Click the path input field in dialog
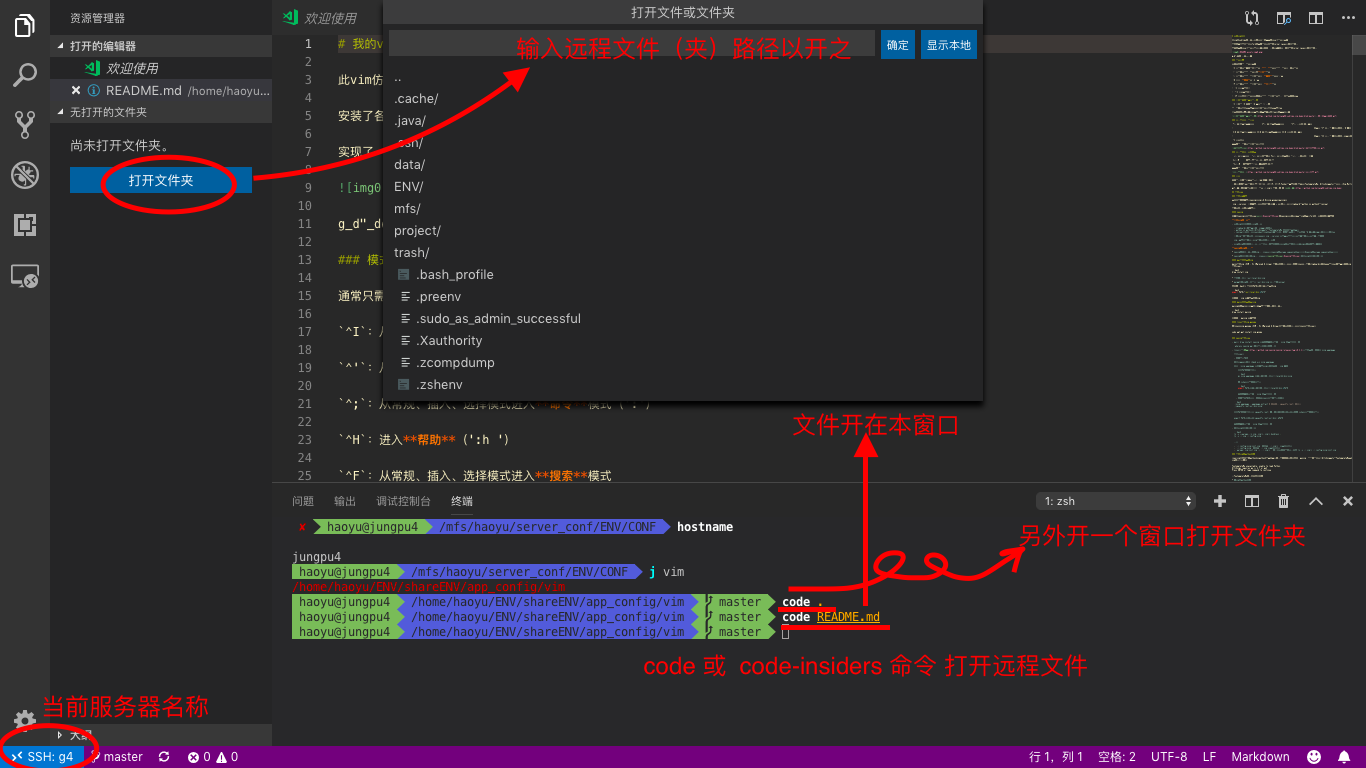Viewport: 1366px width, 768px height. [x=632, y=44]
